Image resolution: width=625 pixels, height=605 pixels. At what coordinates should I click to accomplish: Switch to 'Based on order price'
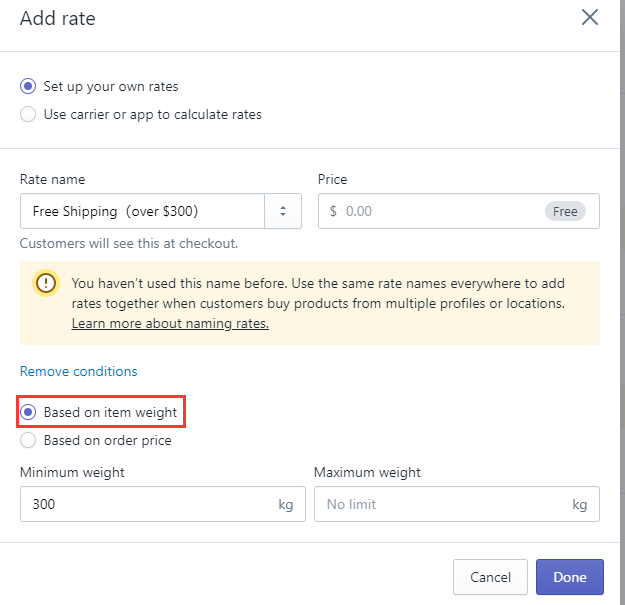tap(28, 440)
